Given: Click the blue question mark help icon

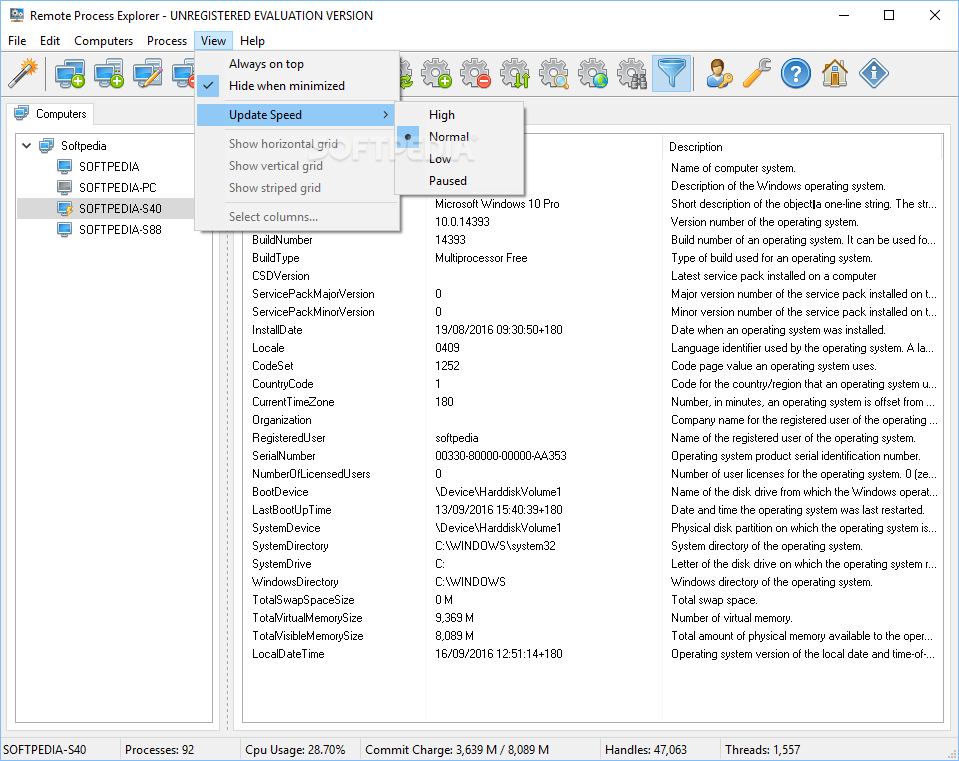Looking at the screenshot, I should click(796, 73).
